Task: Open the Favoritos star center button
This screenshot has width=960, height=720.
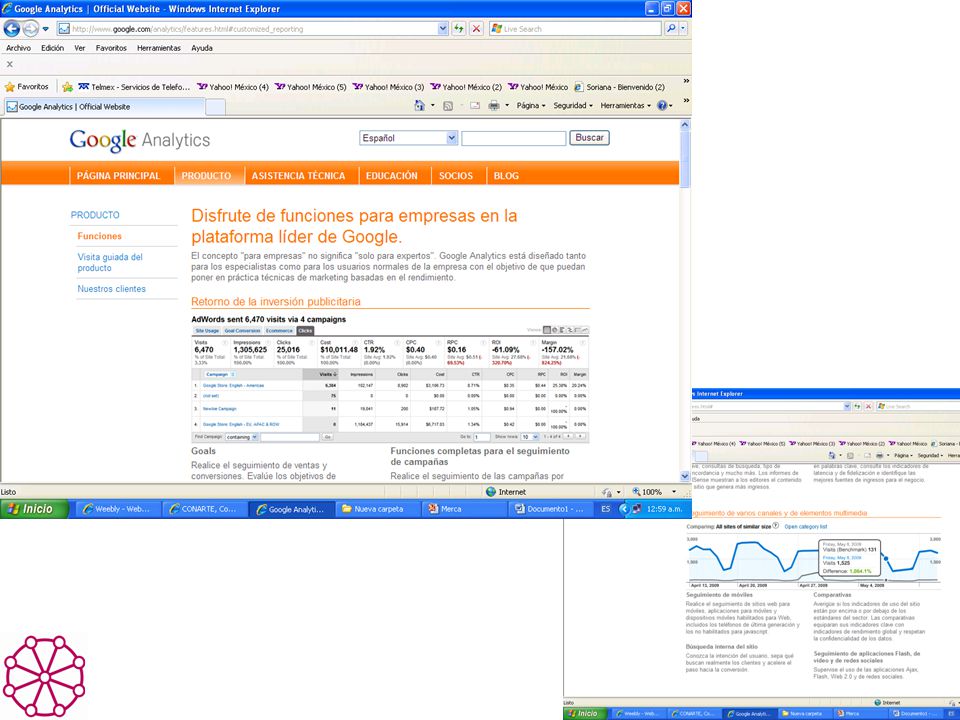Action: tap(26, 87)
